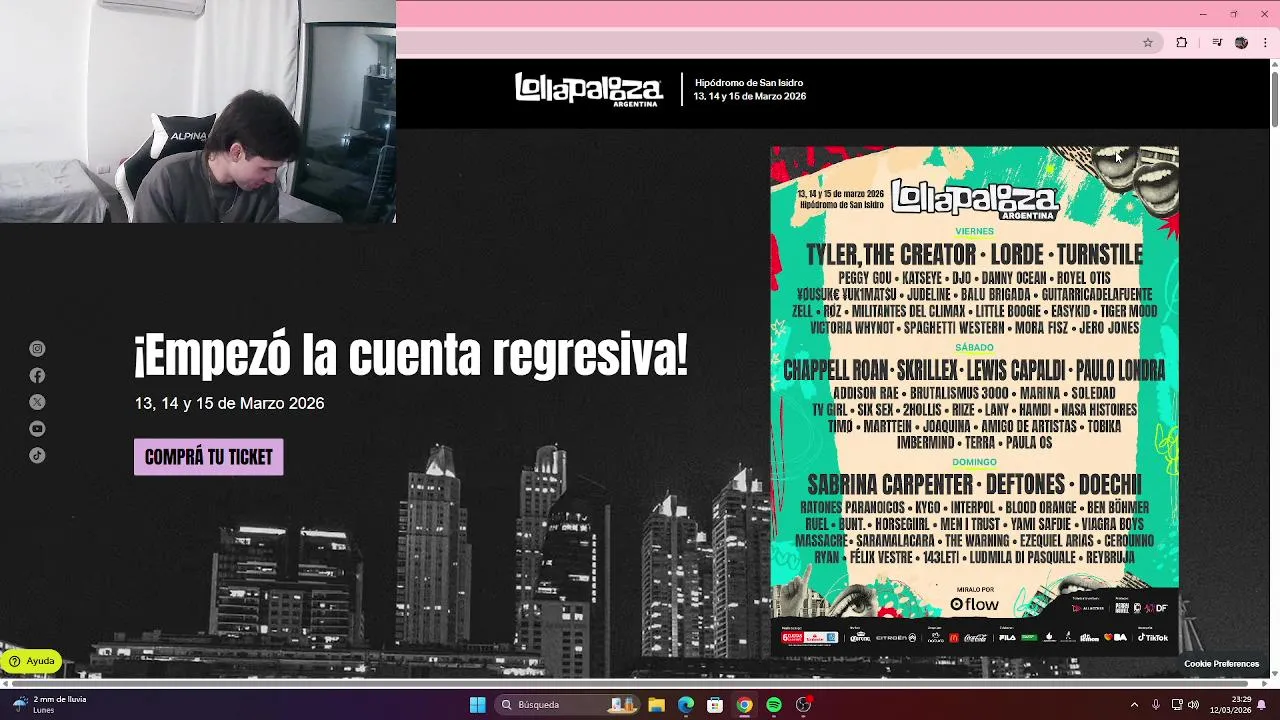Open Spotify from the taskbar
This screenshot has height=720, width=1280.
coord(774,705)
